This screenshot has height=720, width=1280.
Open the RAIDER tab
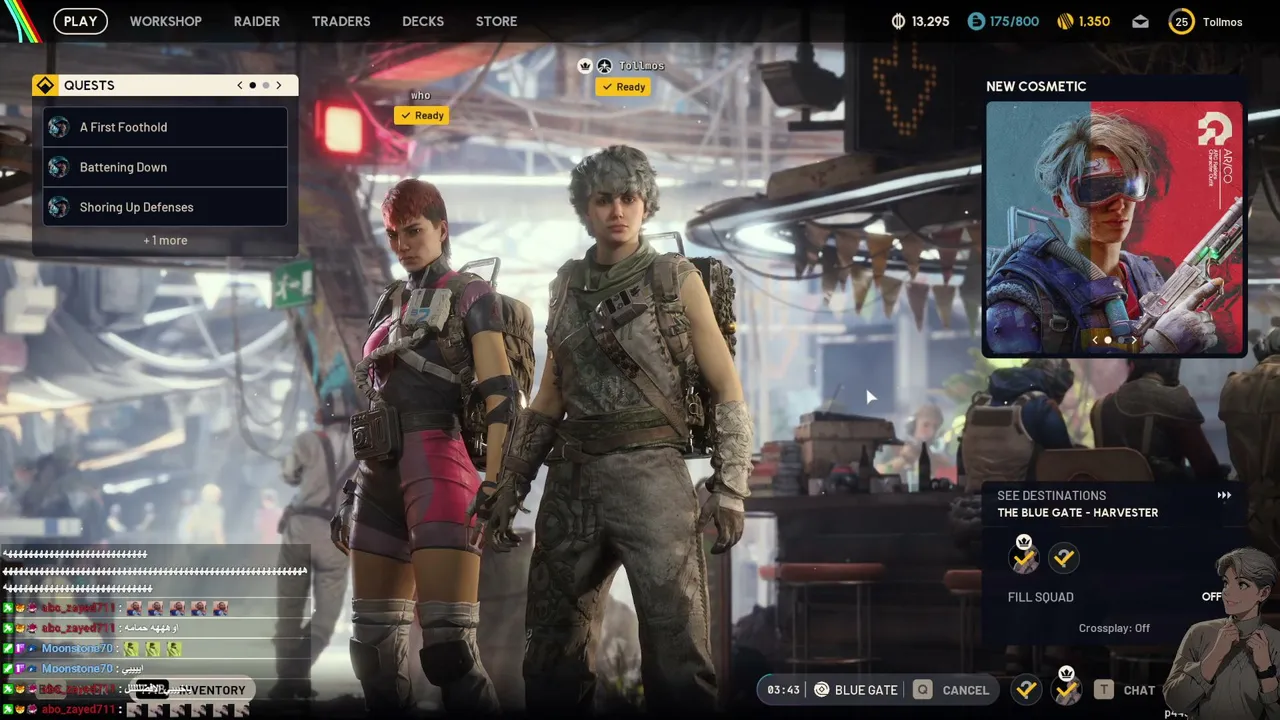(x=257, y=21)
